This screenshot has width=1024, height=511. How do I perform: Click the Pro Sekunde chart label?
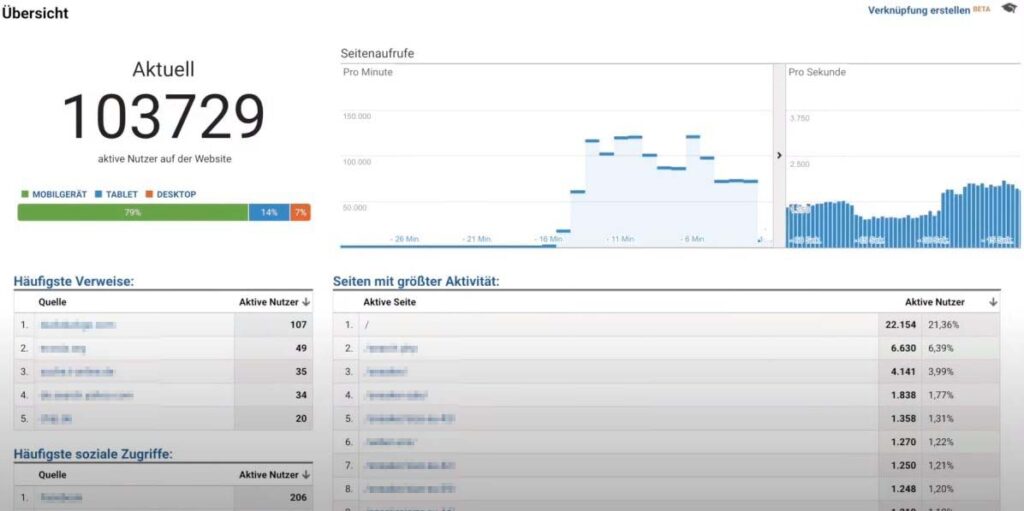coord(817,73)
